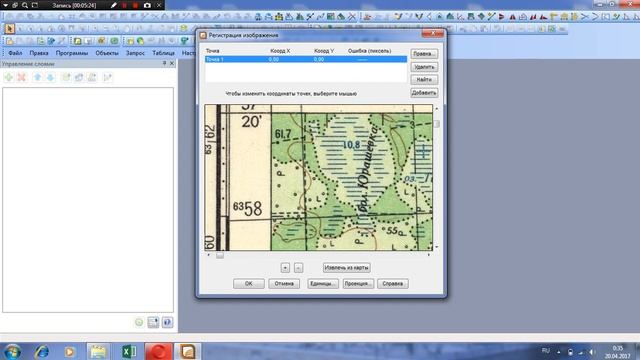Open the Запрос menu
The image size is (640, 360).
(x=135, y=53)
